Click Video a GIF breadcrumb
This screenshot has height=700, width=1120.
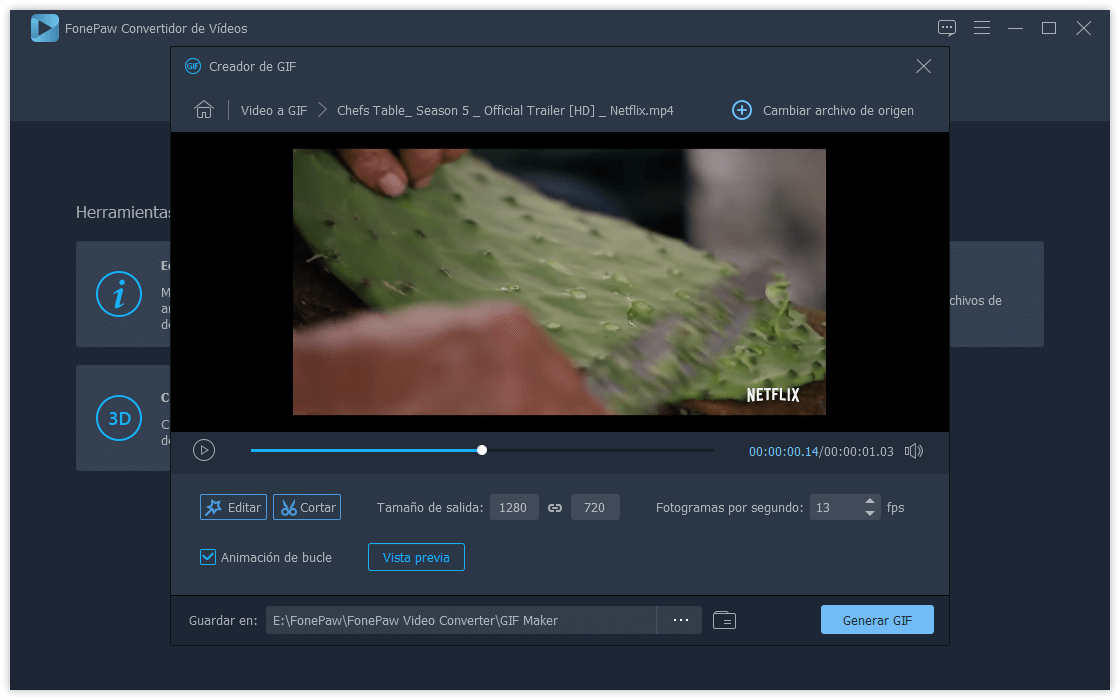pos(274,110)
